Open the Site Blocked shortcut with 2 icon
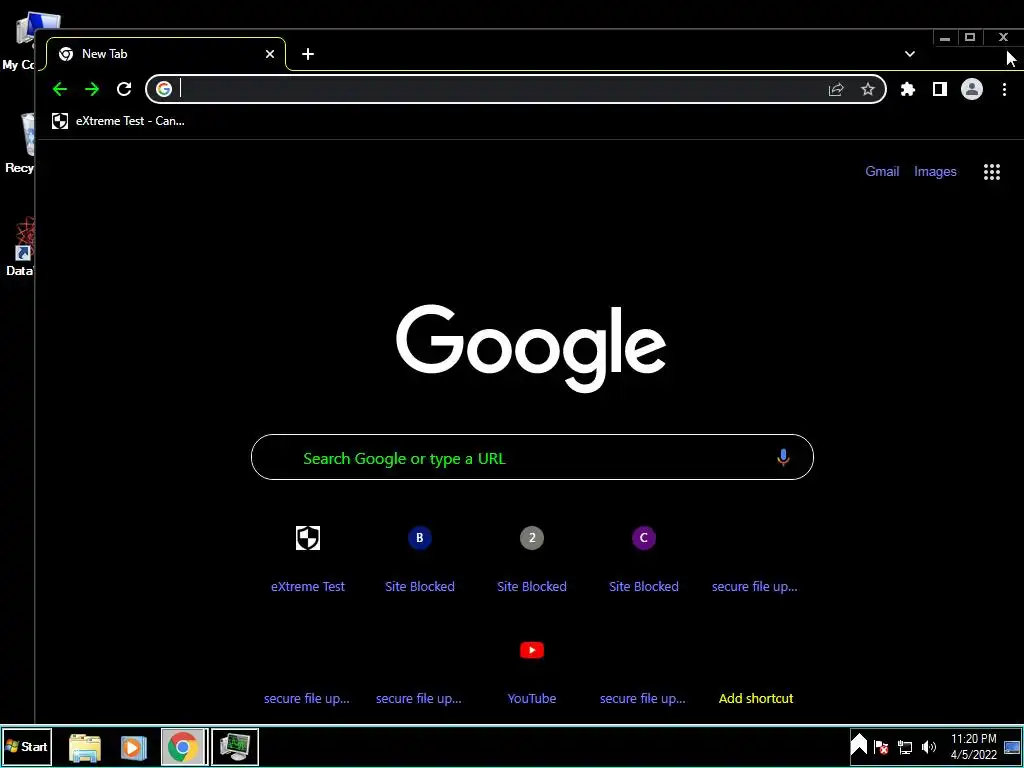Screen dimensions: 1024x768 pyautogui.click(x=532, y=538)
